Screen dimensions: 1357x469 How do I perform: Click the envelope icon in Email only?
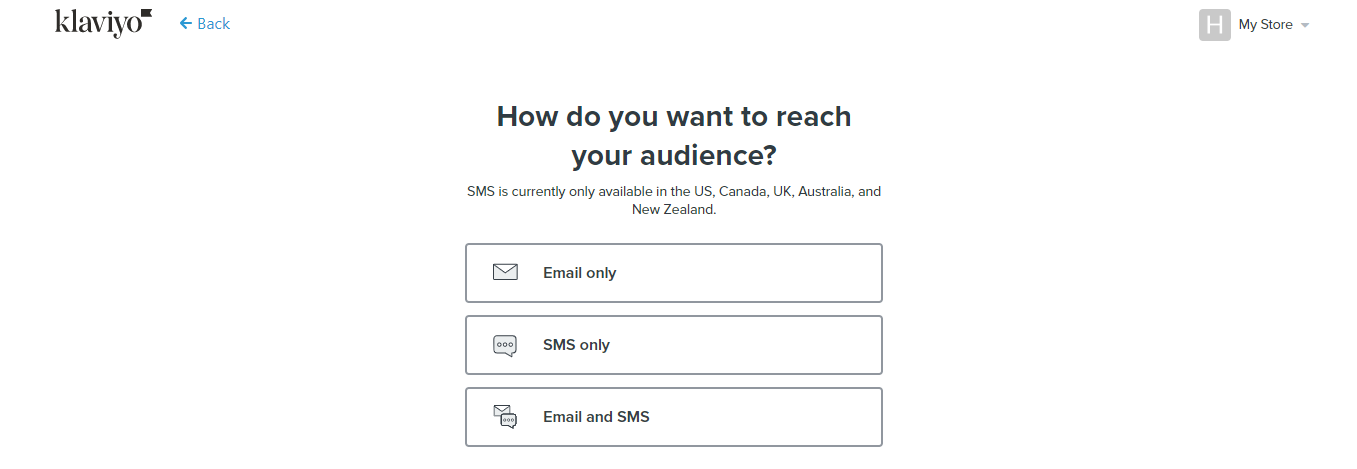[505, 272]
